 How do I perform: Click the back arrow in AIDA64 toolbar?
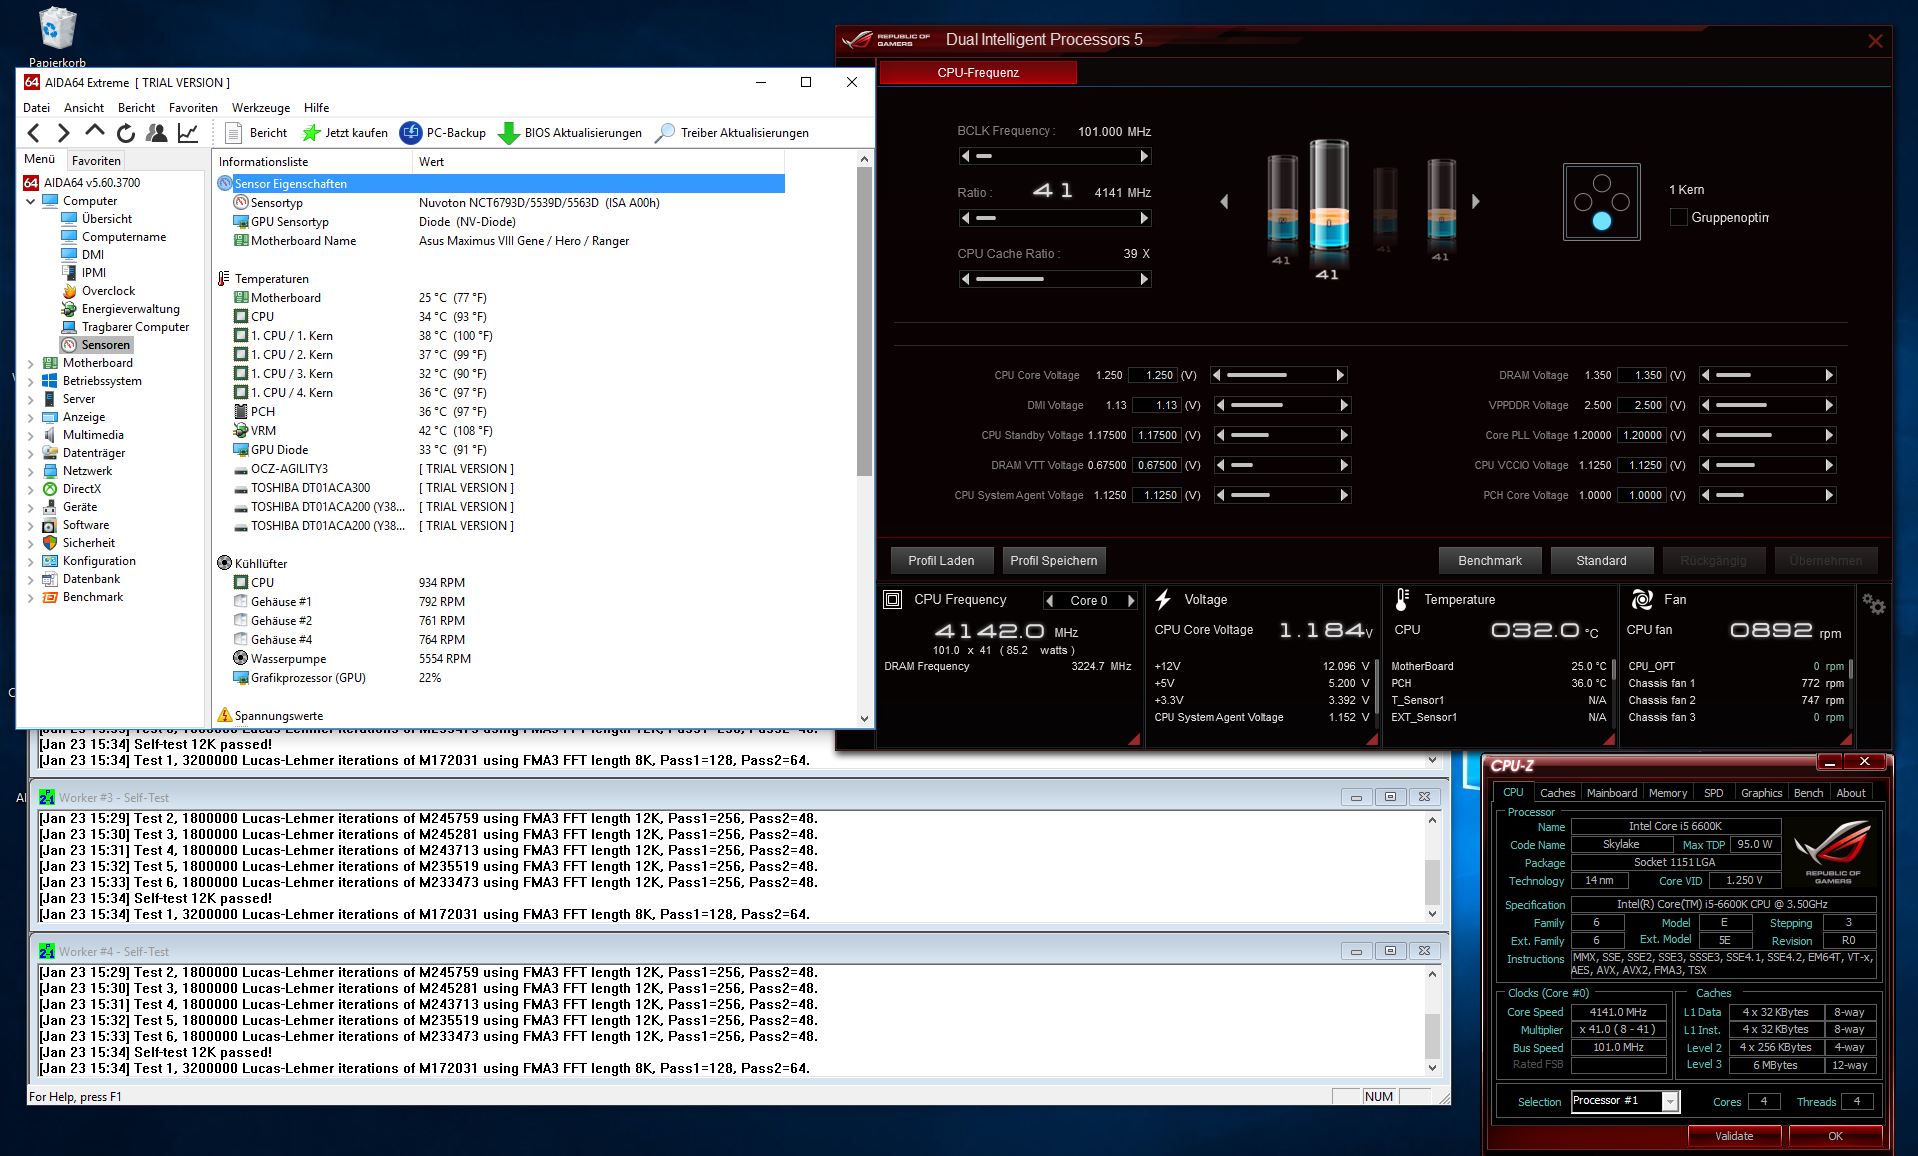34,133
